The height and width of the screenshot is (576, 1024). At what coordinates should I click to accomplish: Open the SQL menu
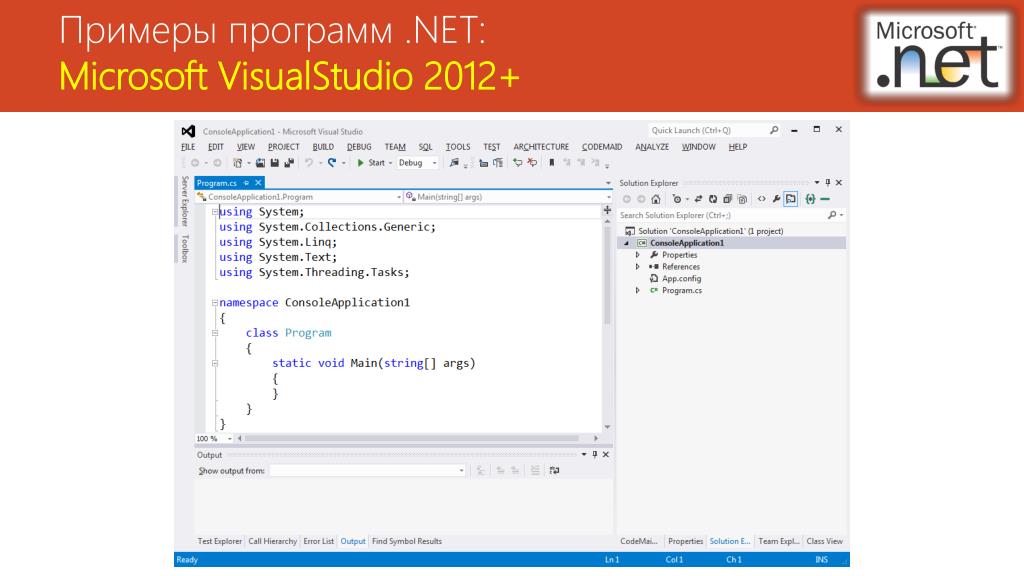click(425, 147)
